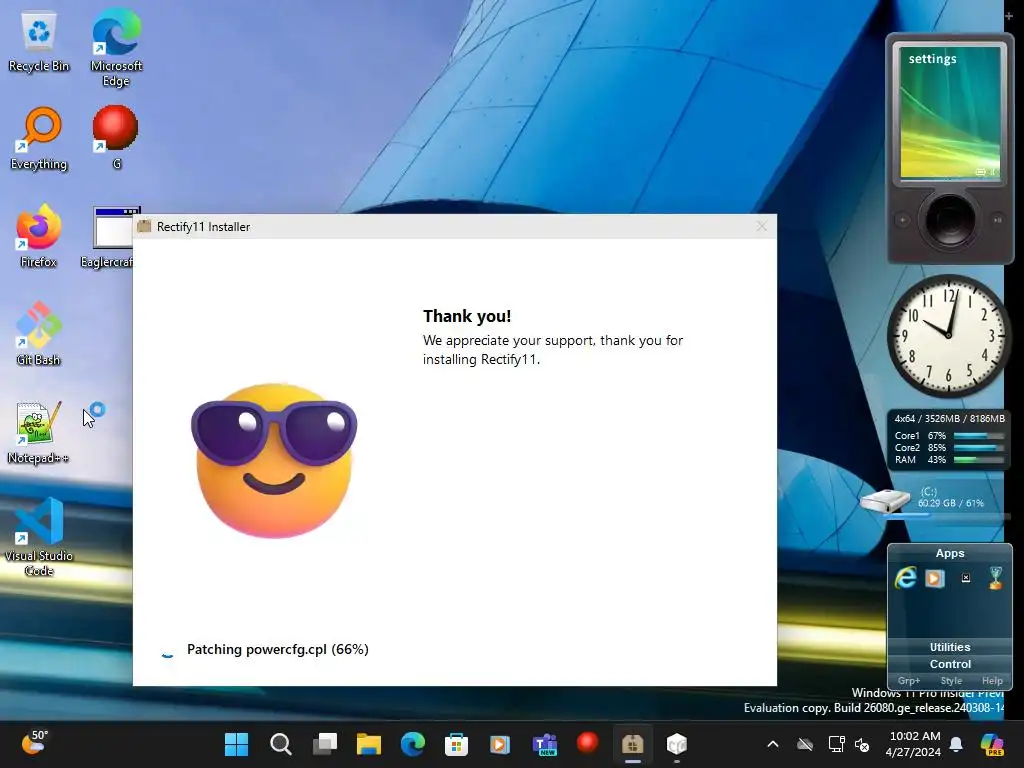Open Copilot preview icon
This screenshot has height=768, width=1024.
pyautogui.click(x=992, y=744)
